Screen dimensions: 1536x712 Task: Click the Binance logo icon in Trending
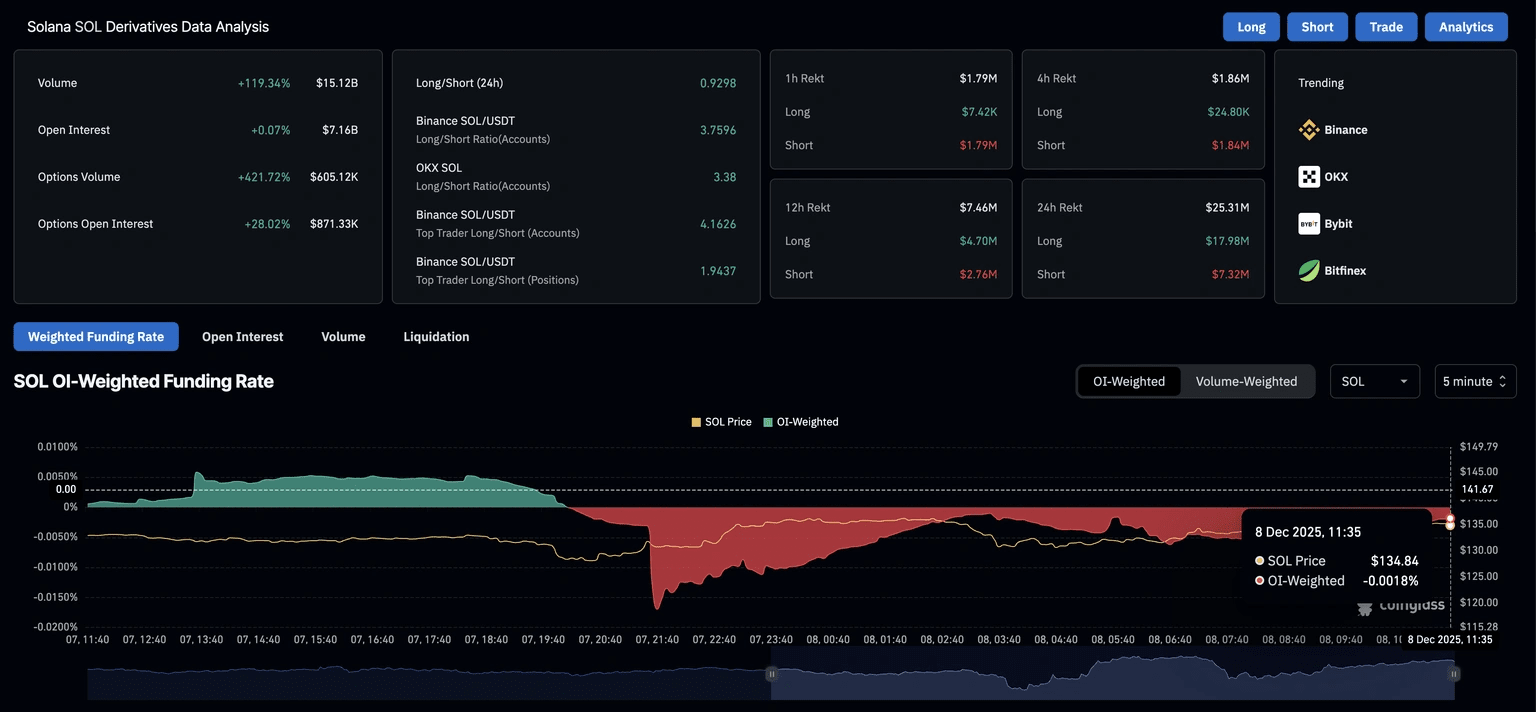pyautogui.click(x=1309, y=130)
